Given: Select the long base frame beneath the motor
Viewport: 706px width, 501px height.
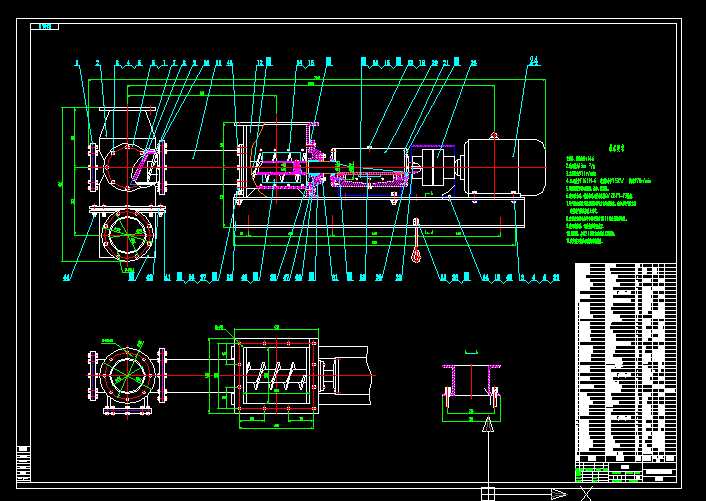Looking at the screenshot, I should click(379, 212).
